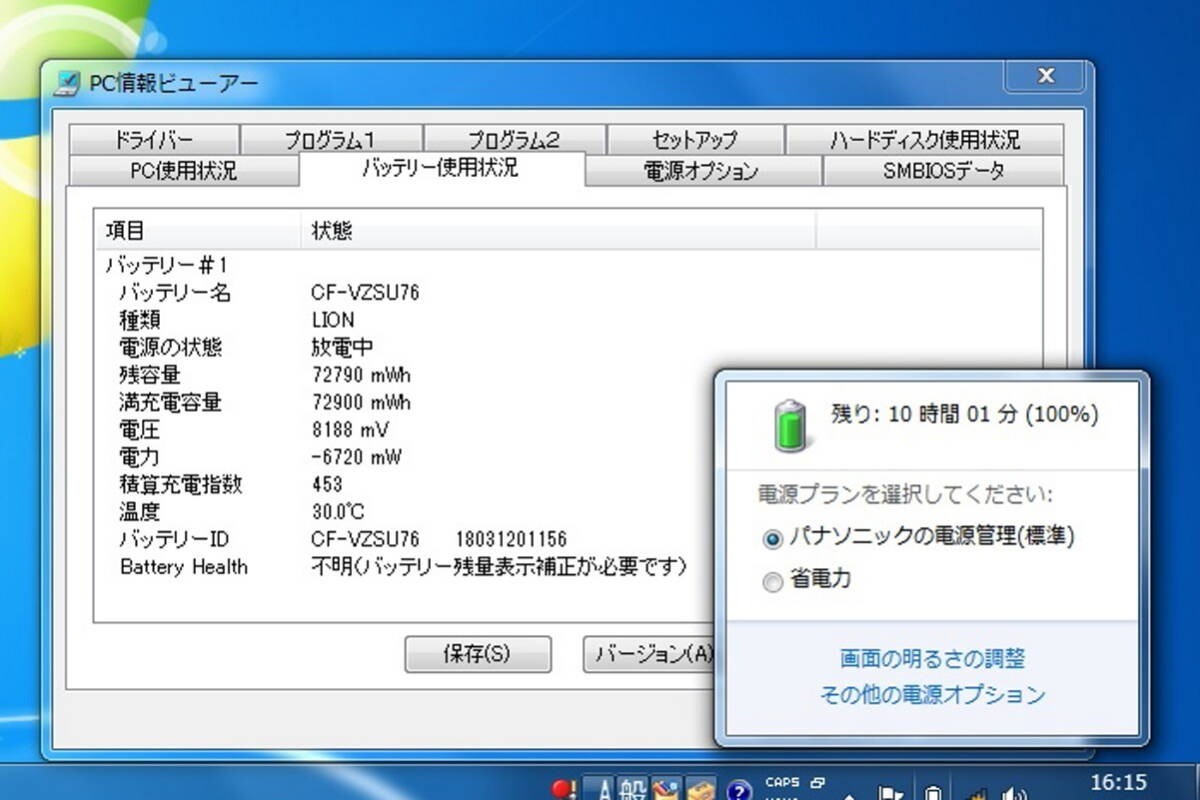Open the ハードディスク使用状況 tab
Screen dimensions: 1200x800
coord(924,140)
